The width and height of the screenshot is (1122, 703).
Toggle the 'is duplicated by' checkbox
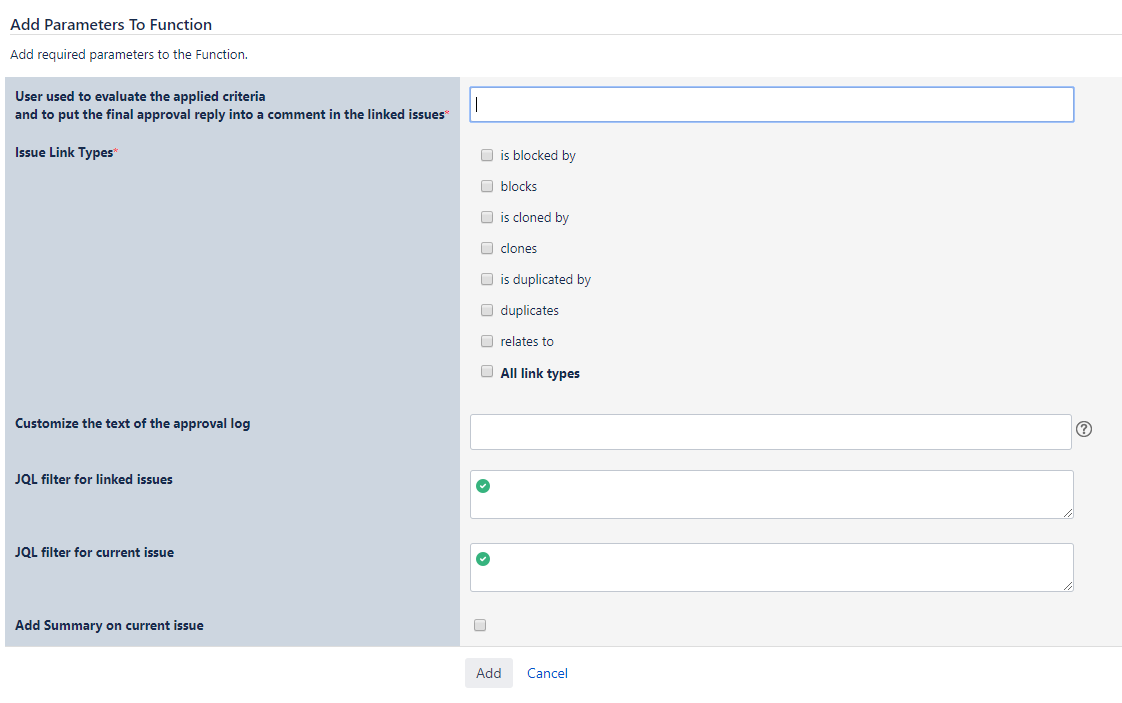pyautogui.click(x=487, y=279)
